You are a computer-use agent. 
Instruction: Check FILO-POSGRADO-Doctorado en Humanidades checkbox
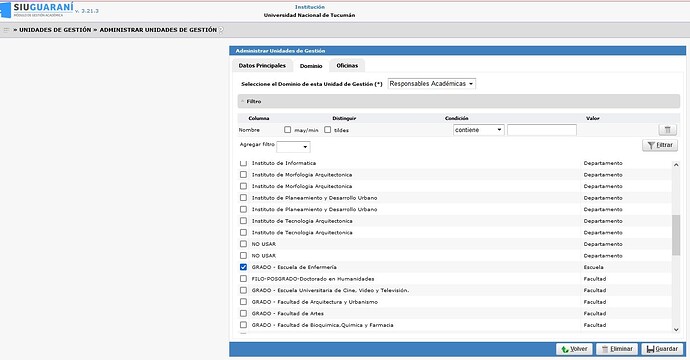pos(243,279)
